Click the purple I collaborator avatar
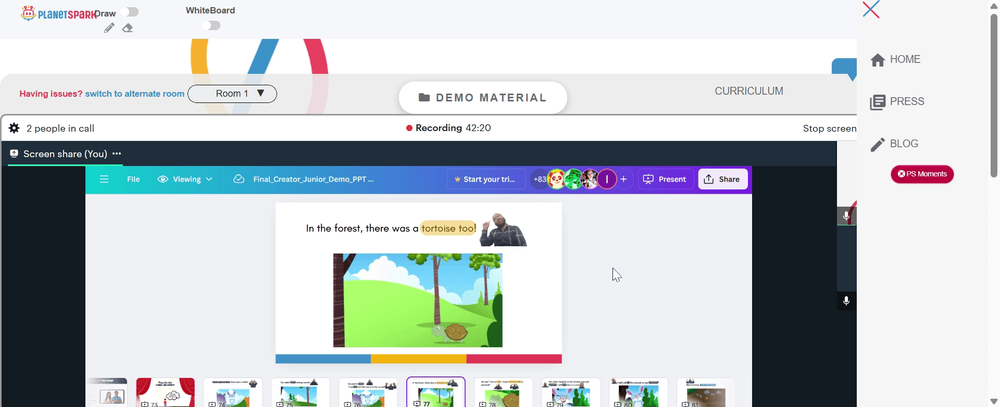The image size is (1000, 407). click(x=607, y=179)
